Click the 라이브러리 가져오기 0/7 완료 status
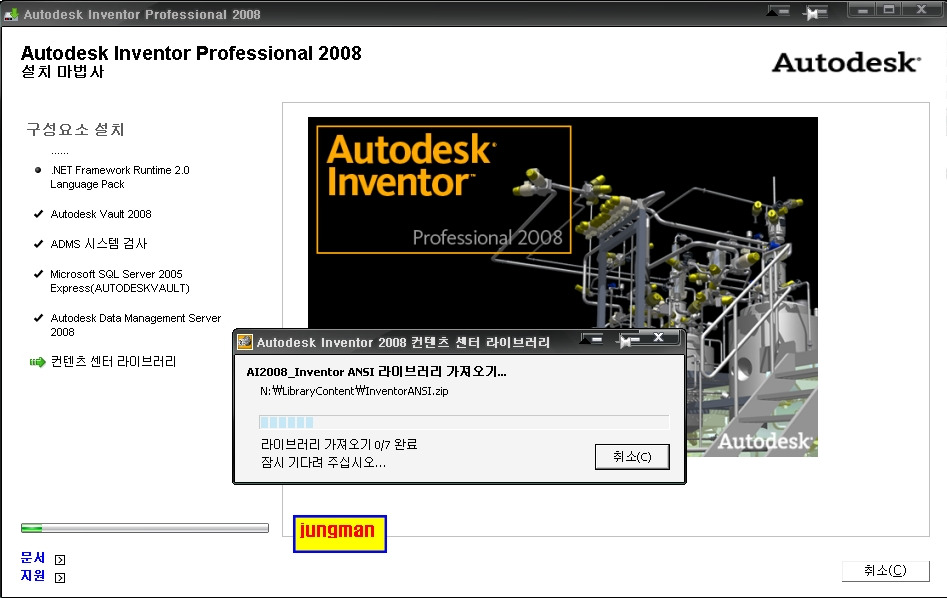This screenshot has width=947, height=598. coord(339,445)
